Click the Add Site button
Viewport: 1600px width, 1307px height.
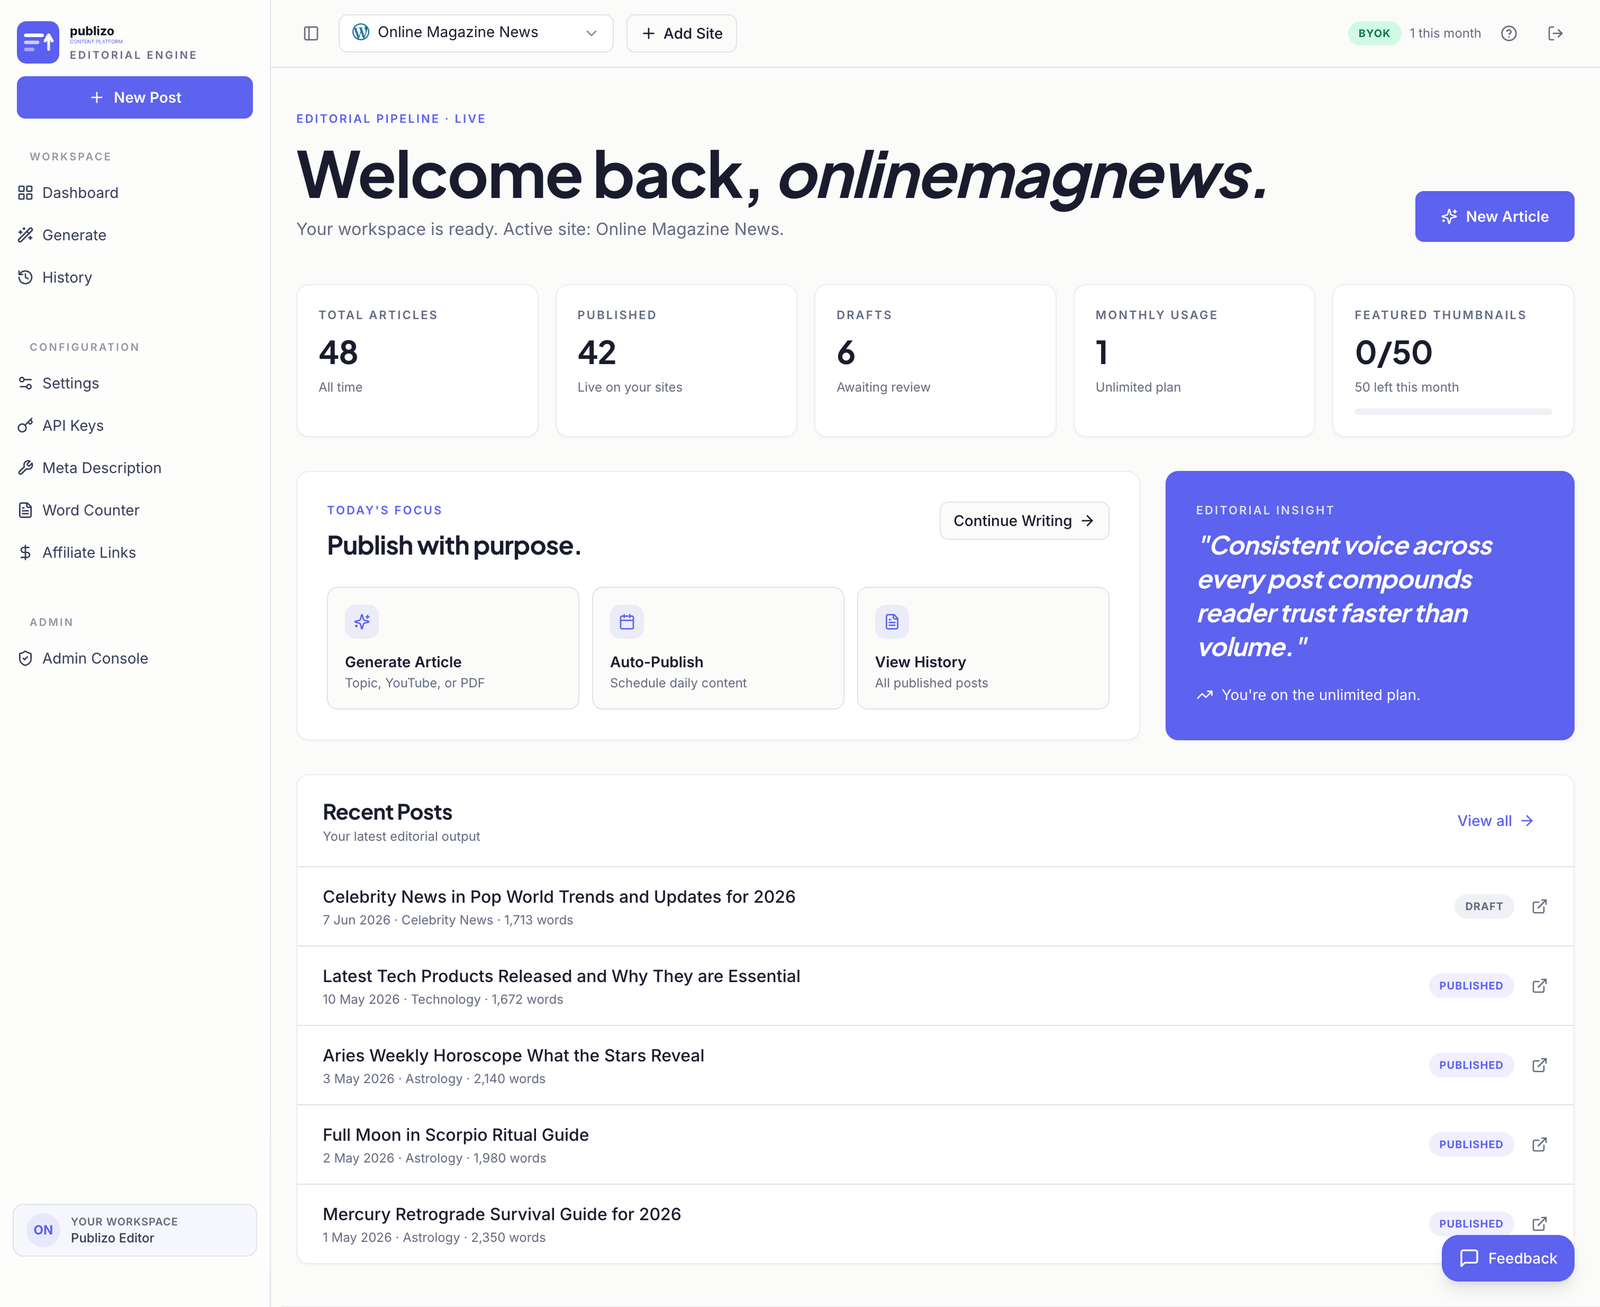(x=682, y=33)
